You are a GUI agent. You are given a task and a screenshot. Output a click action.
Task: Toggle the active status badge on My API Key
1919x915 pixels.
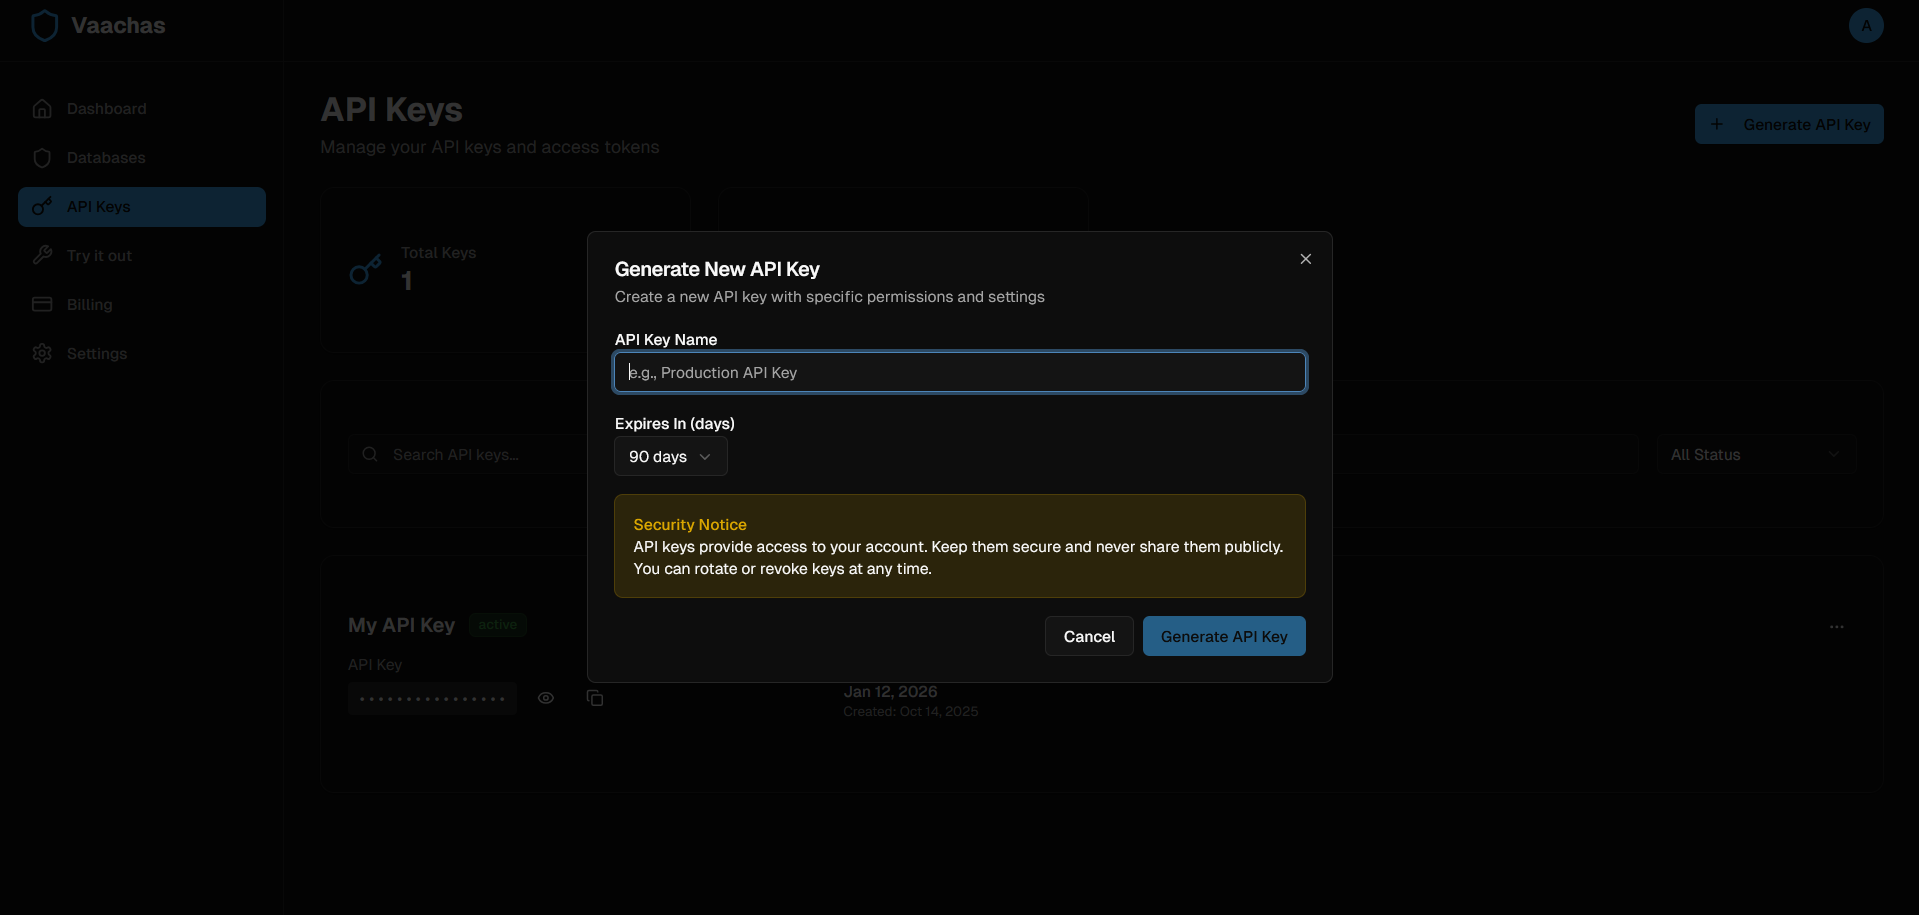(497, 624)
